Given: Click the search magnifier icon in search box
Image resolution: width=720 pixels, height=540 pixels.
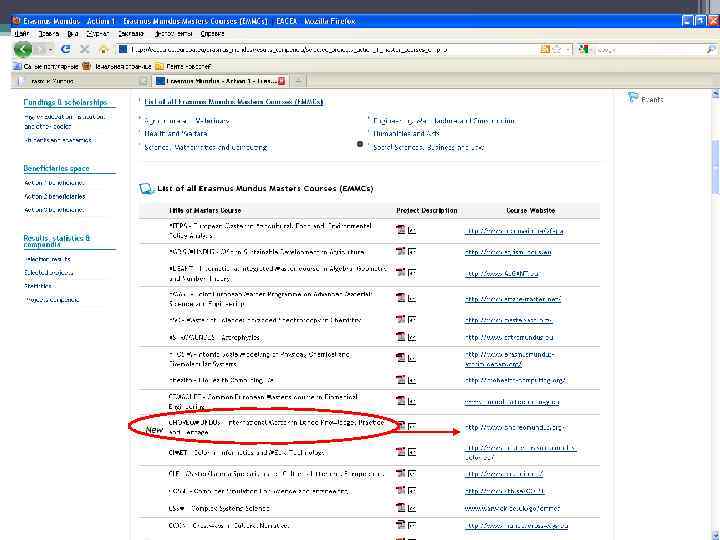Looking at the screenshot, I should 710,49.
